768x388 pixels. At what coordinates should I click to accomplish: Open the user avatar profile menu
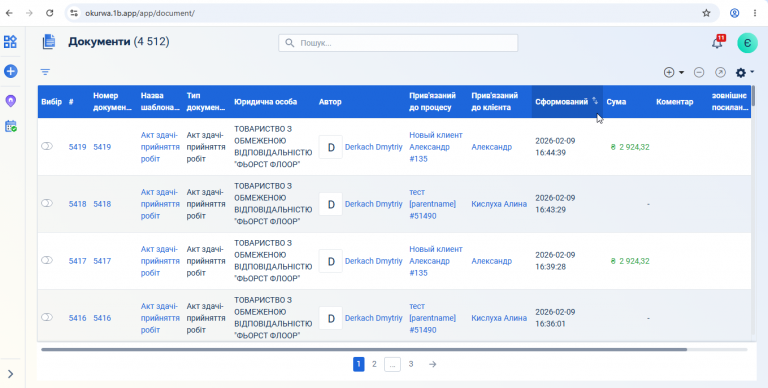747,43
